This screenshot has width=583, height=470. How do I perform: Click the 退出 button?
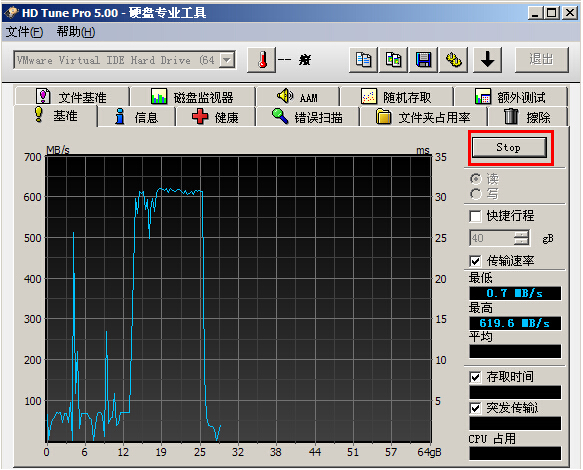[541, 59]
